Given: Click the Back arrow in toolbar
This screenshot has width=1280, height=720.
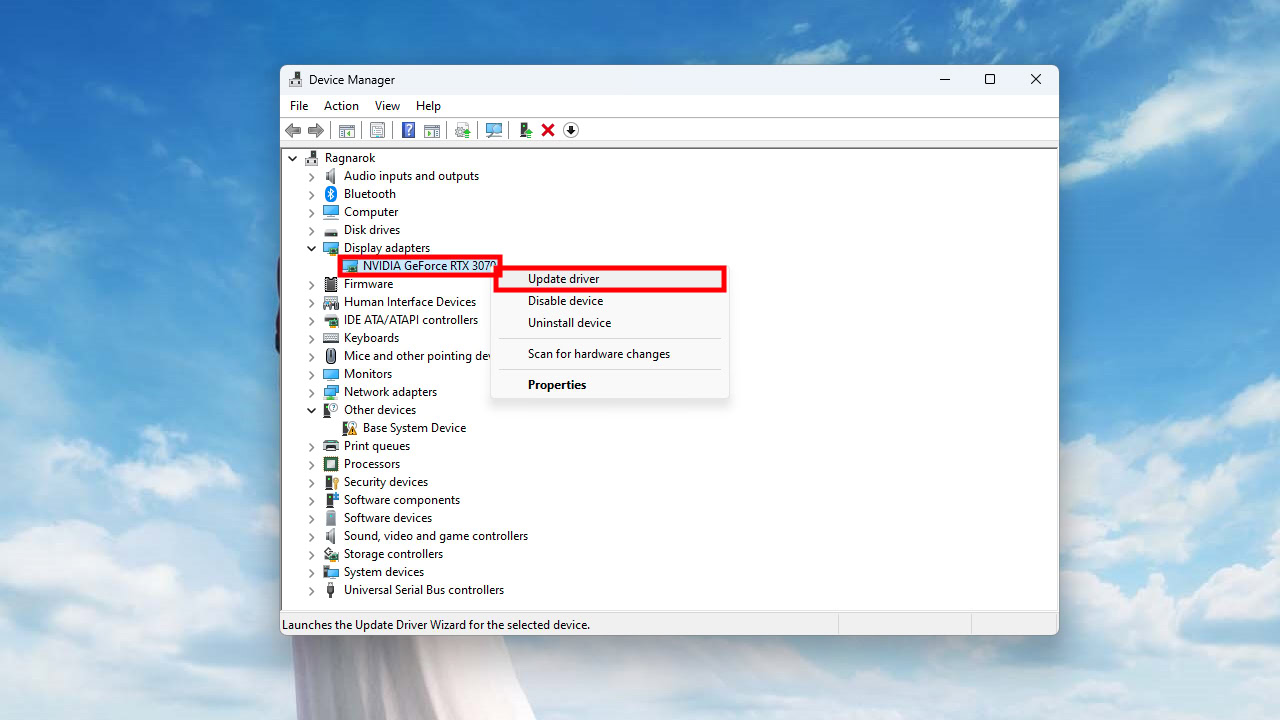Looking at the screenshot, I should click(293, 130).
